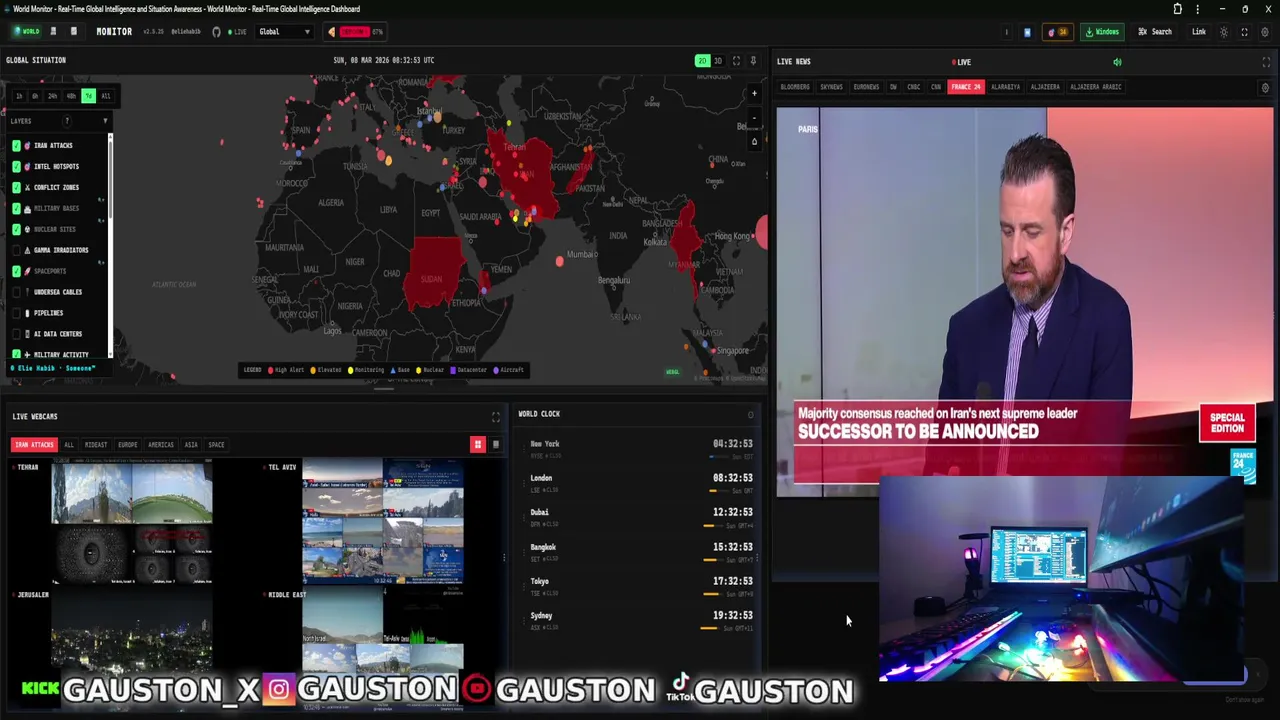Image resolution: width=1280 pixels, height=720 pixels.
Task: Switch map to 3D mode
Action: (717, 61)
